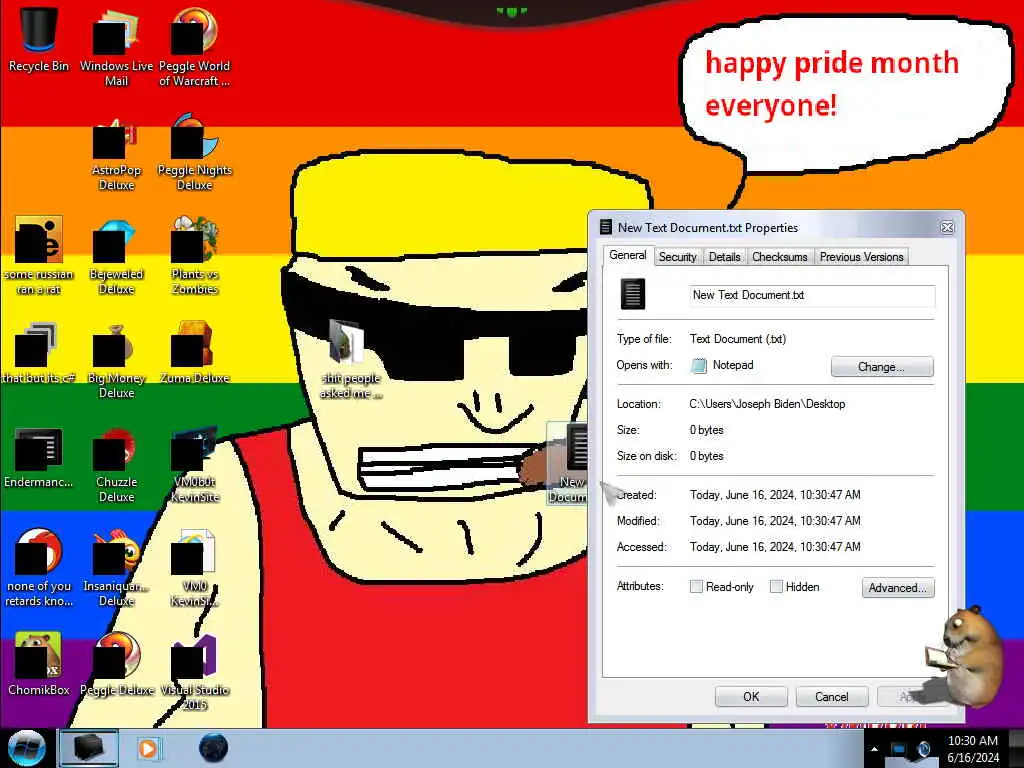
Task: Open the Details tab
Action: point(724,257)
